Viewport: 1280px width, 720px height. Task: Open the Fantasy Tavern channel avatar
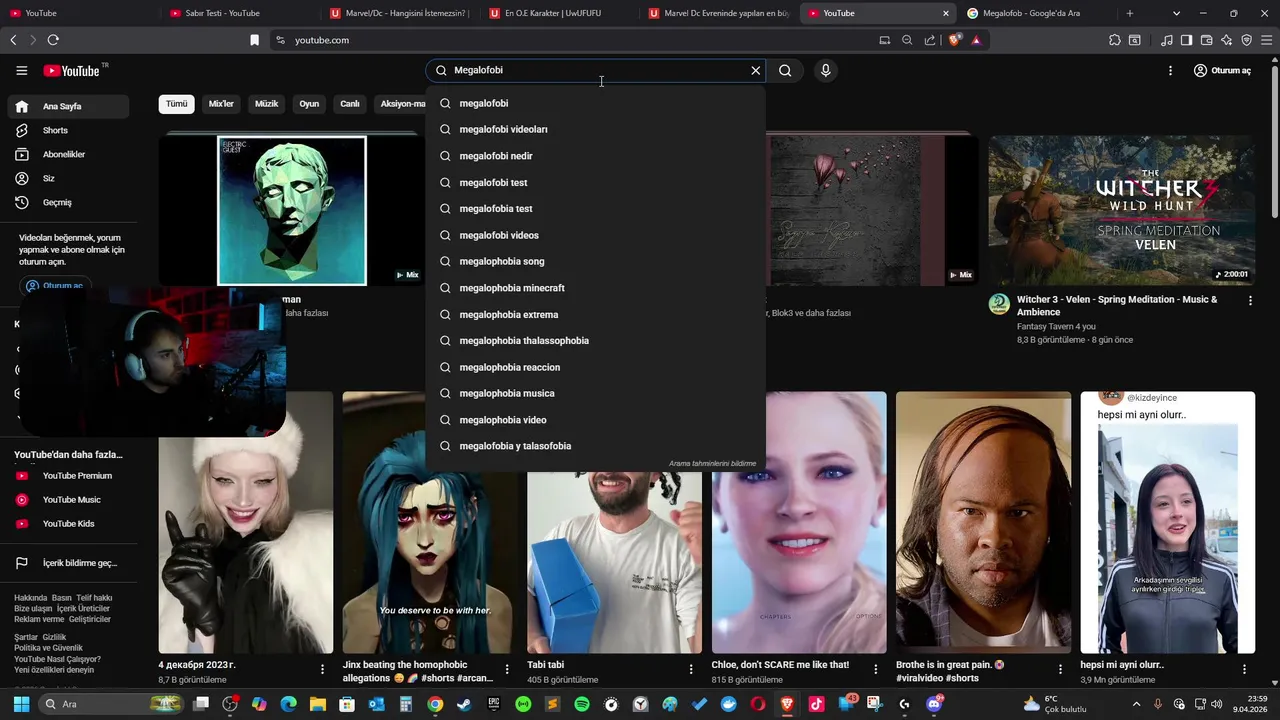coord(999,304)
